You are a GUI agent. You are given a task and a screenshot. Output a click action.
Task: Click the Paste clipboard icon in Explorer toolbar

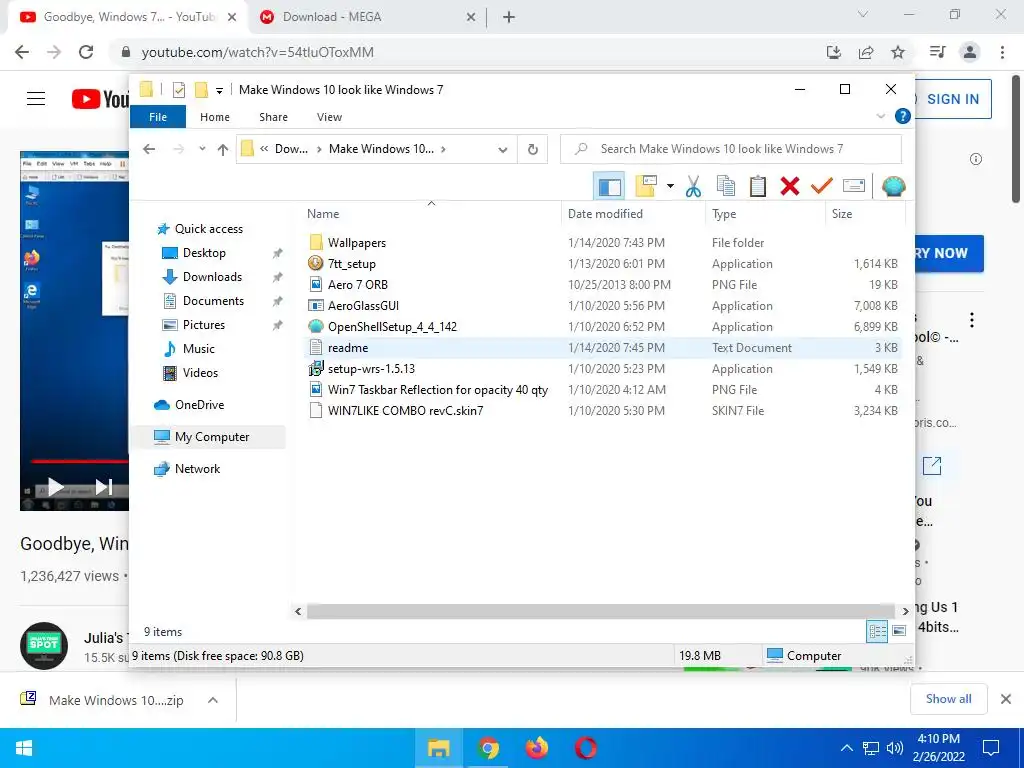click(x=758, y=187)
